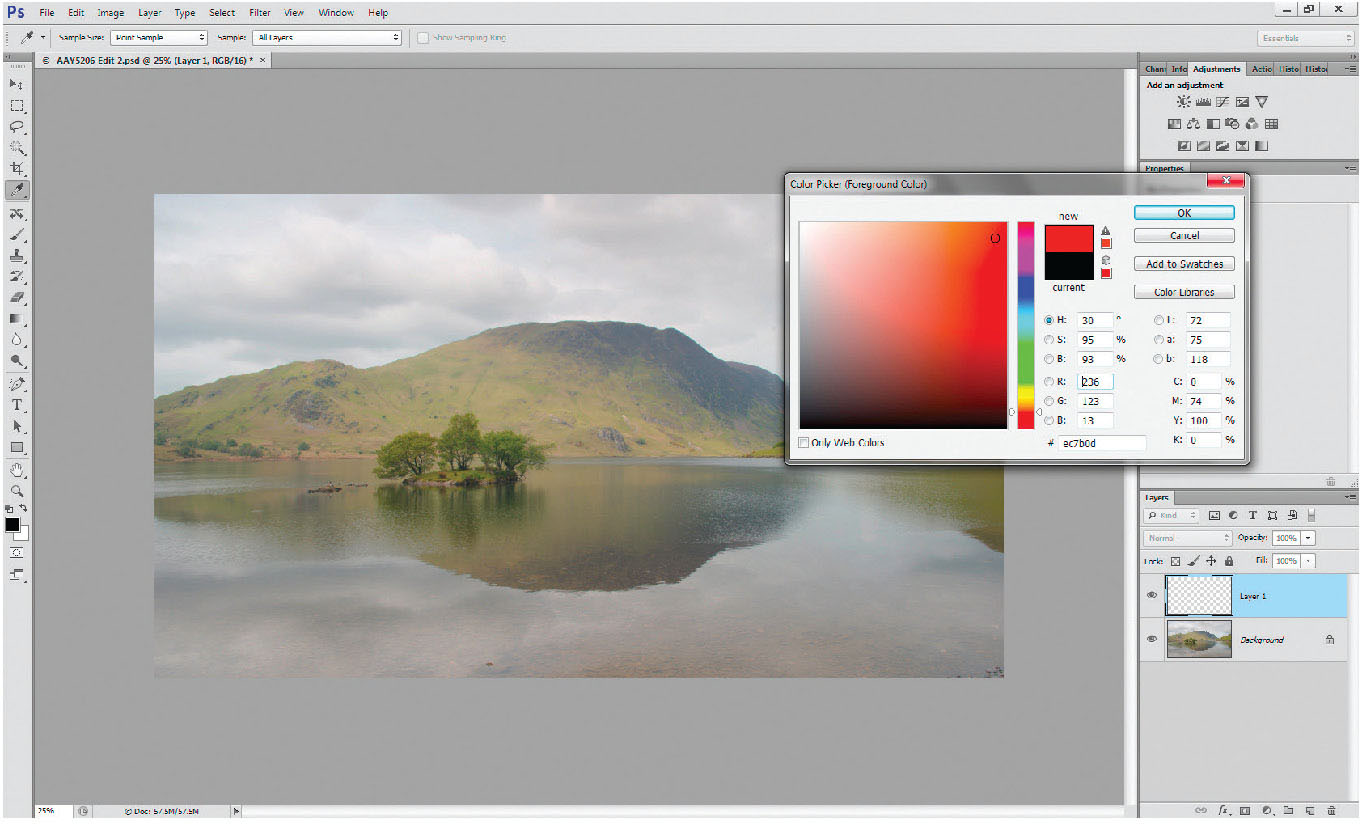The image size is (1360, 824).
Task: Open the layer filter Kind dropdown
Action: [1172, 515]
